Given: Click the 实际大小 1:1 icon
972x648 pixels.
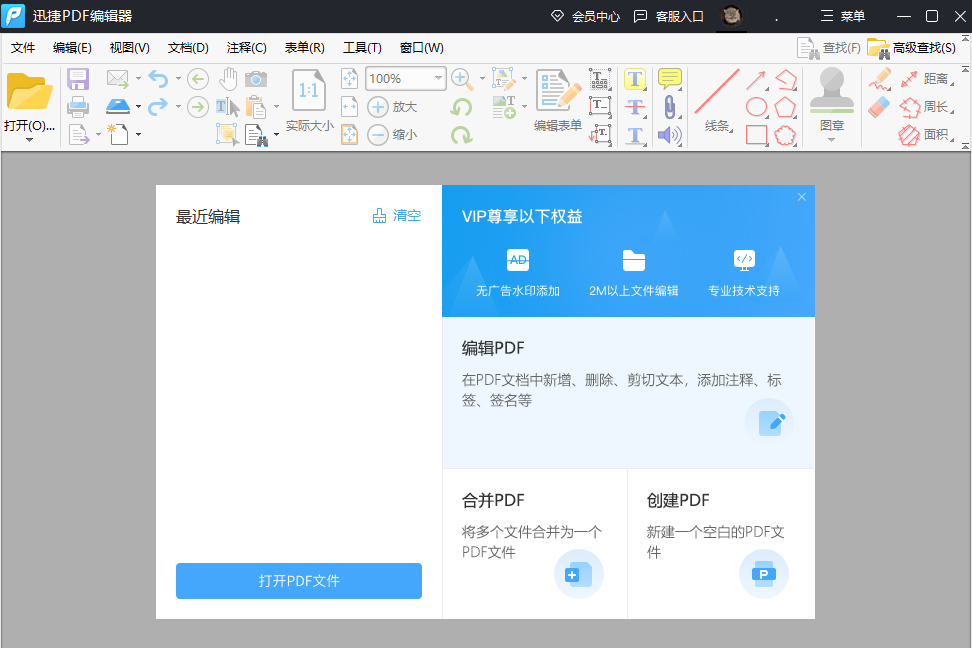Looking at the screenshot, I should coord(309,92).
